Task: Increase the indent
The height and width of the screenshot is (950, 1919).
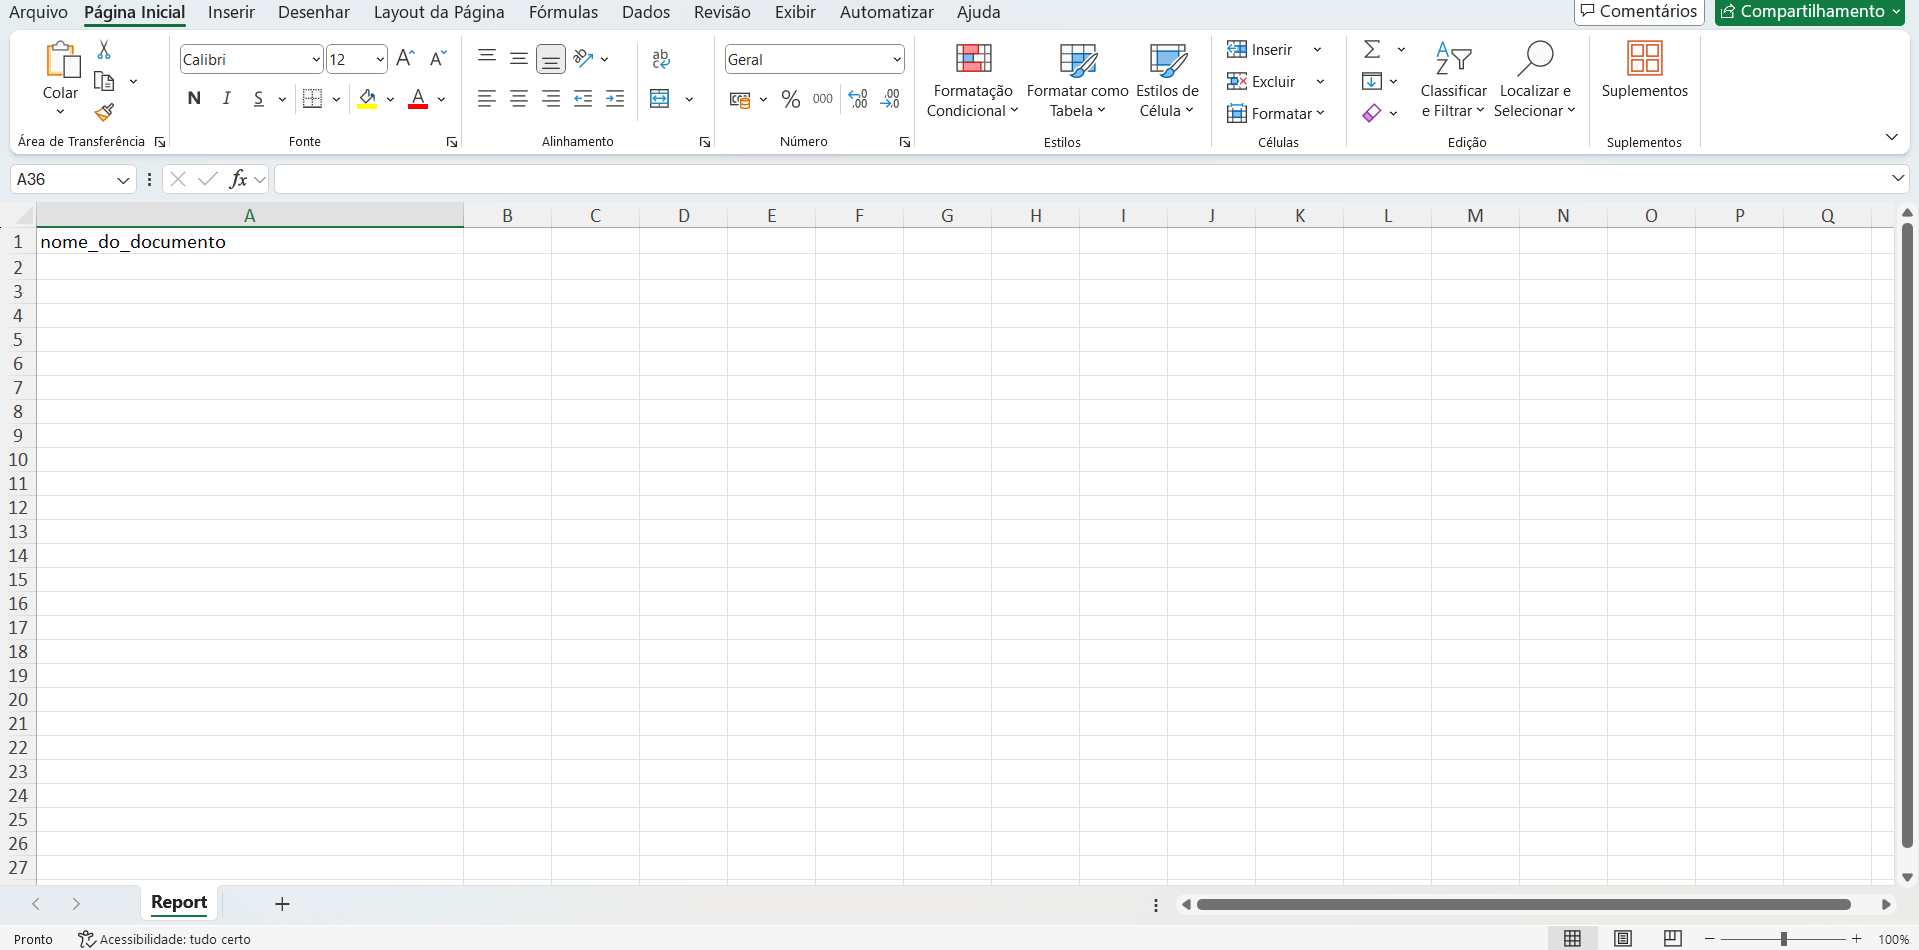Action: click(x=615, y=98)
